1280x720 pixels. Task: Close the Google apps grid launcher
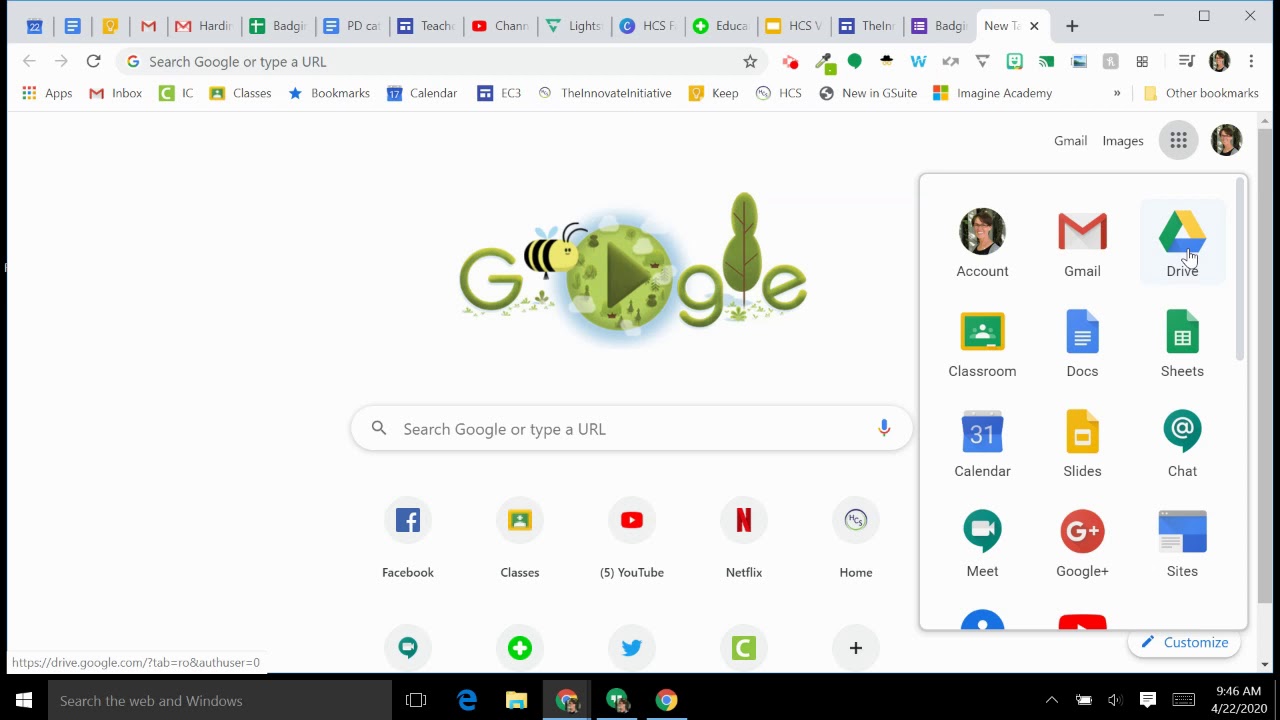click(x=1178, y=140)
